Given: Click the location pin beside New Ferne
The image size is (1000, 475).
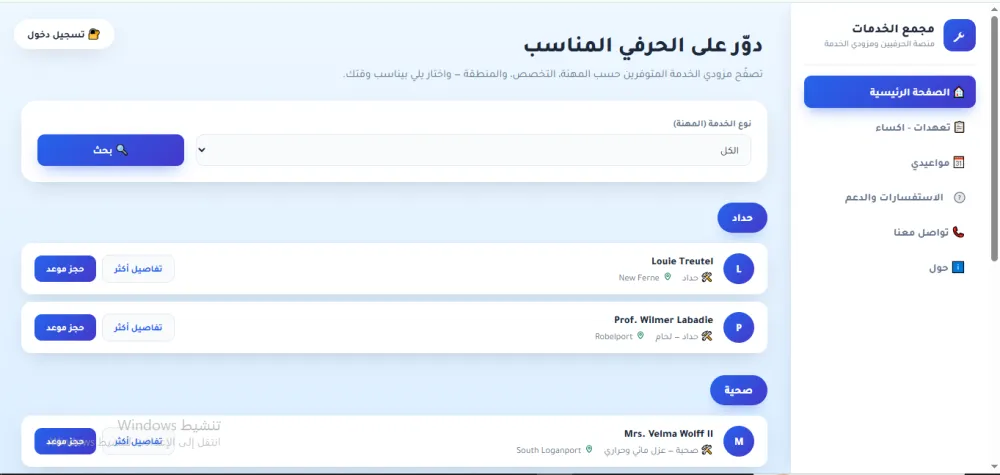Looking at the screenshot, I should pyautogui.click(x=668, y=277).
